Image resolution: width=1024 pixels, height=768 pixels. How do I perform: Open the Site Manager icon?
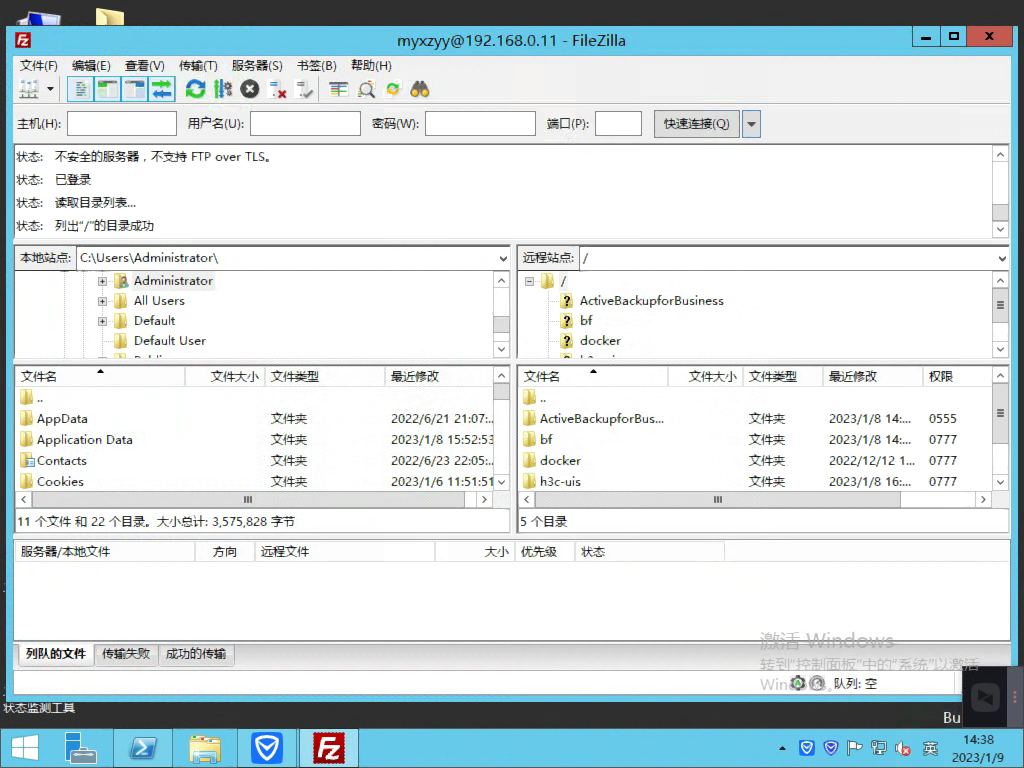(29, 89)
